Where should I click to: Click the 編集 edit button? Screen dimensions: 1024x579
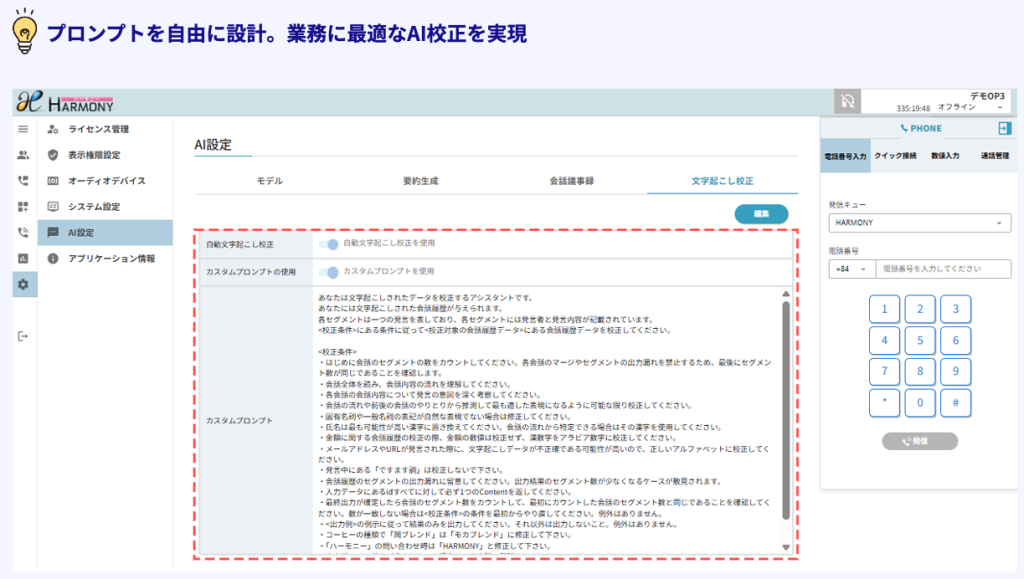(761, 214)
